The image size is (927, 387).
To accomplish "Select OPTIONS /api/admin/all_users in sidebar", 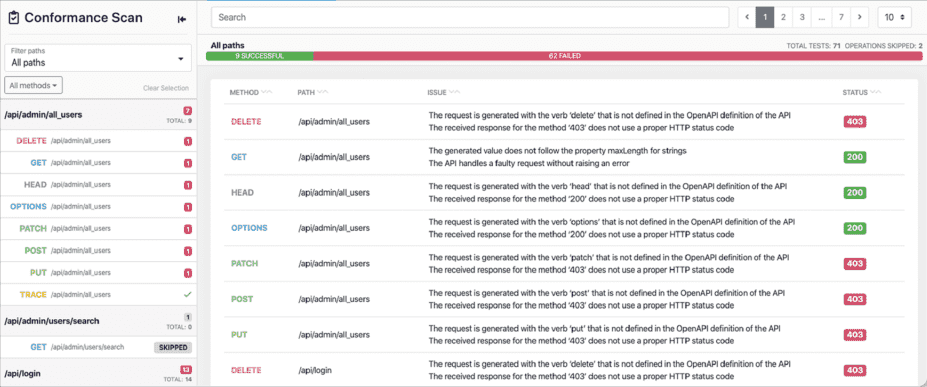I will click(98, 207).
